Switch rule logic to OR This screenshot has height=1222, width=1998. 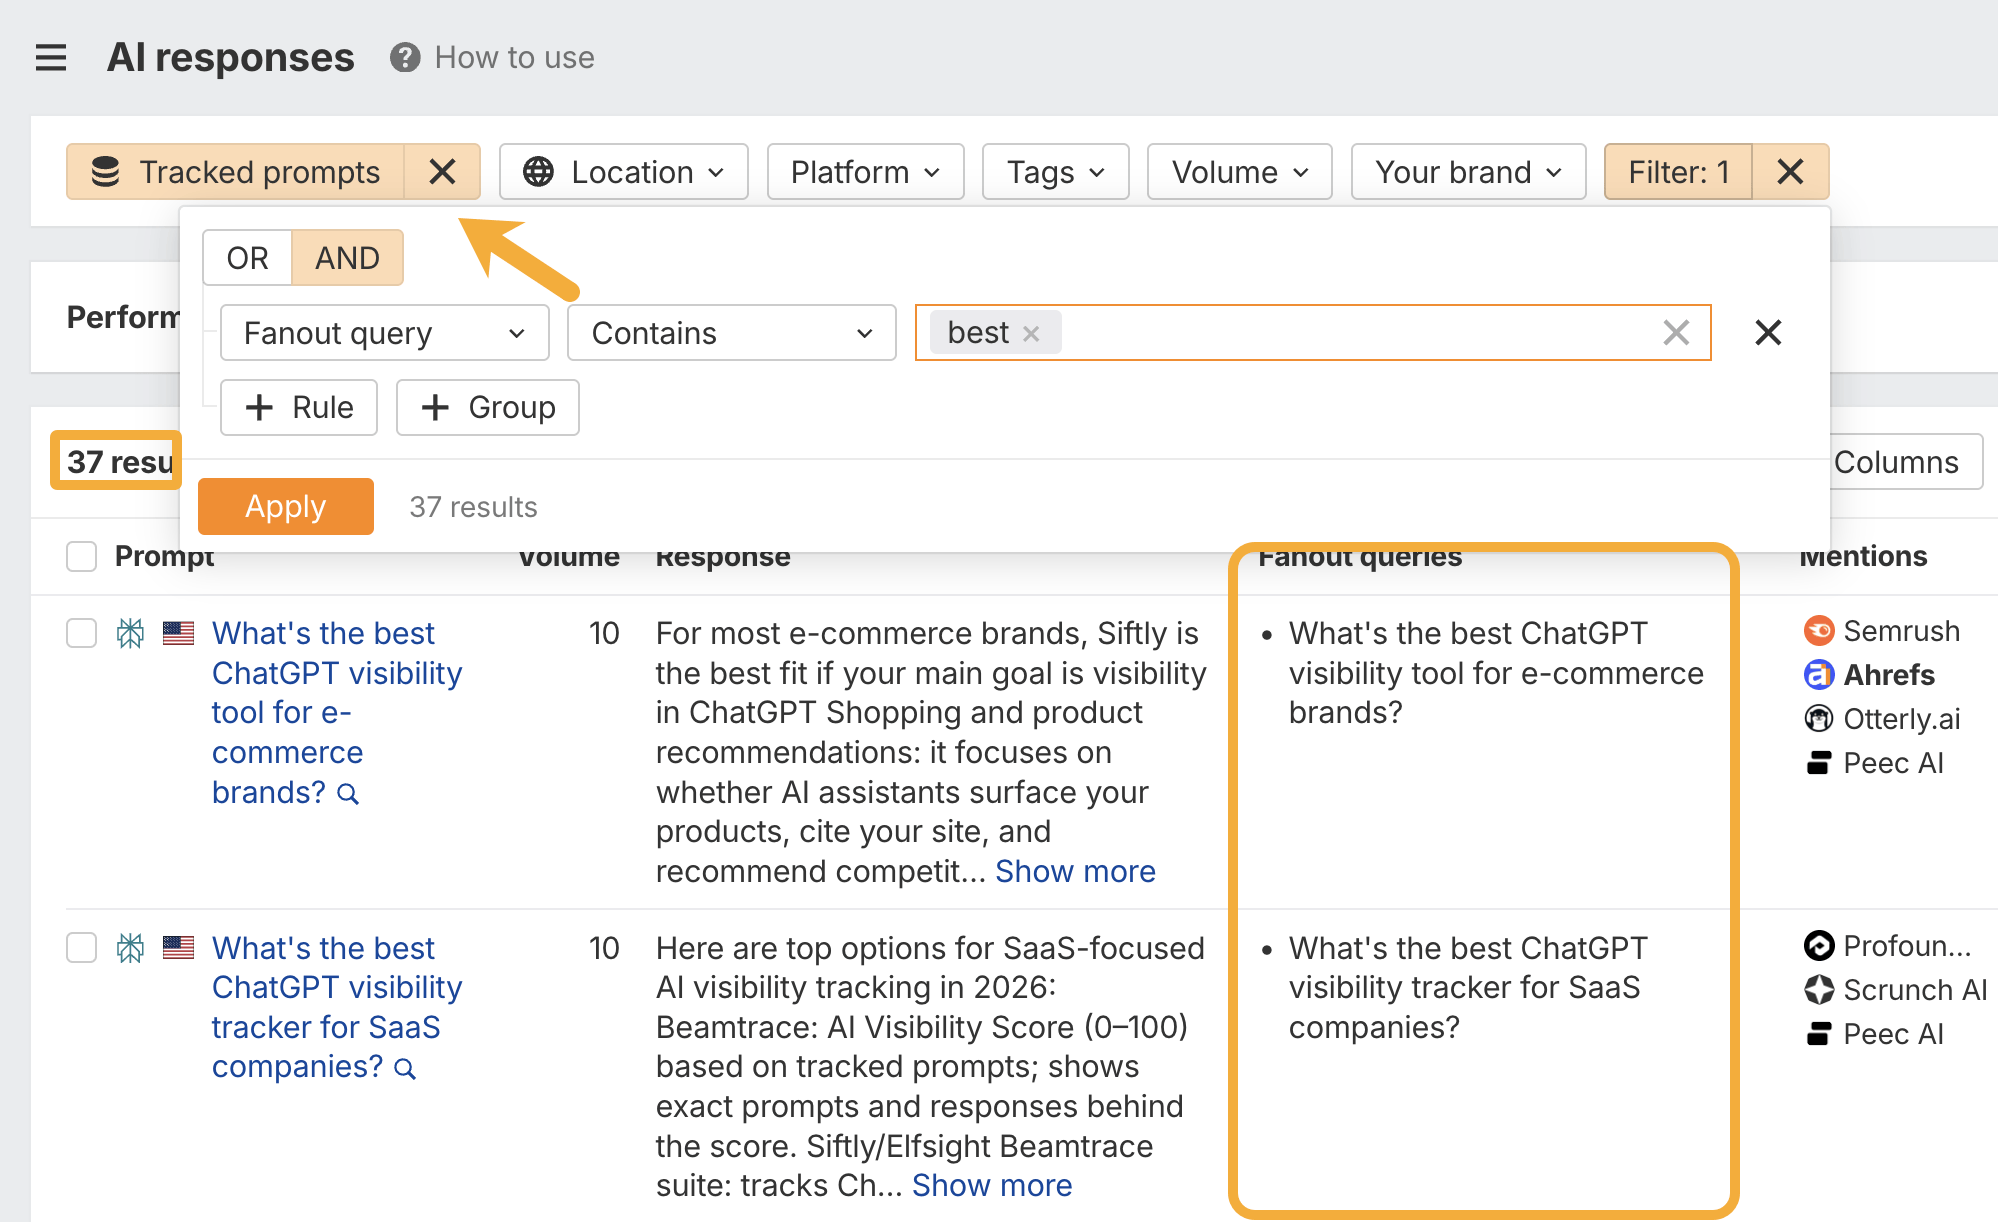[x=247, y=258]
